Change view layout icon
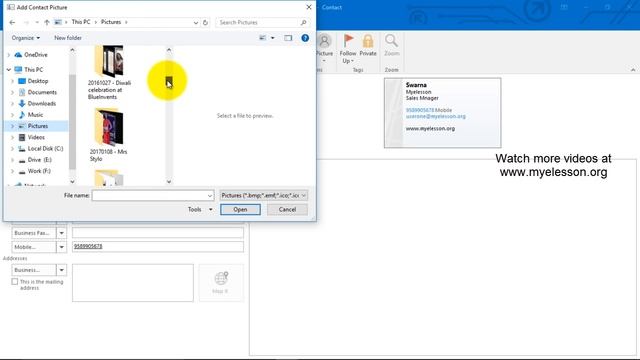 (x=262, y=38)
